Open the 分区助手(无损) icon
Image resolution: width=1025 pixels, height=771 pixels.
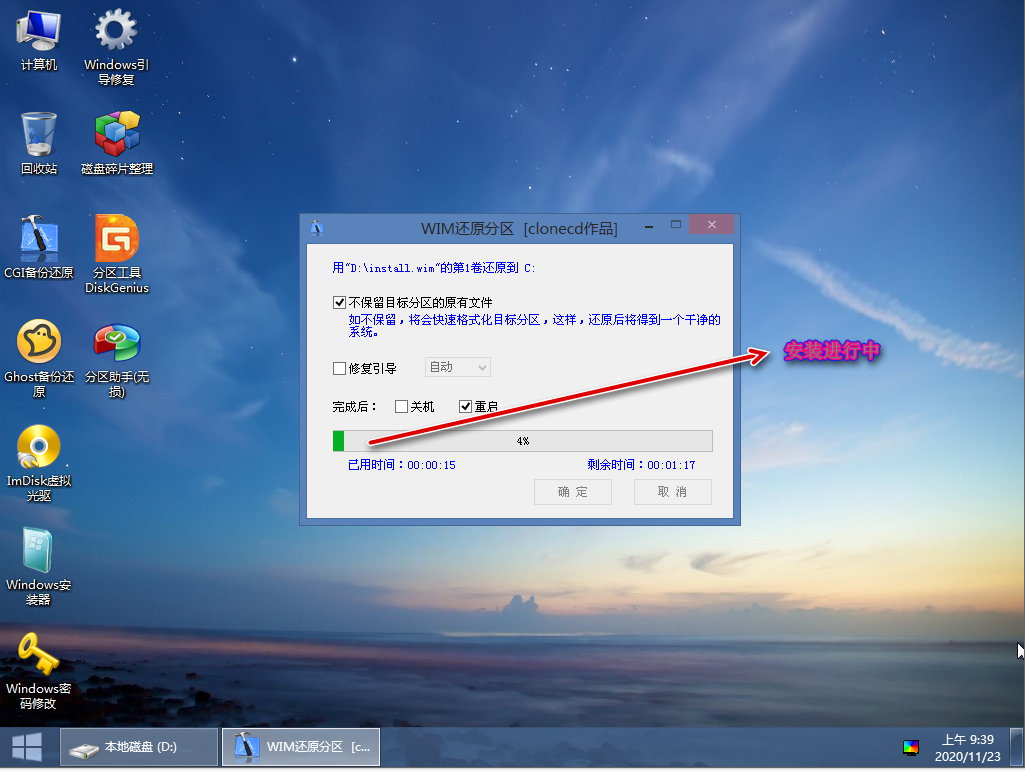(116, 343)
